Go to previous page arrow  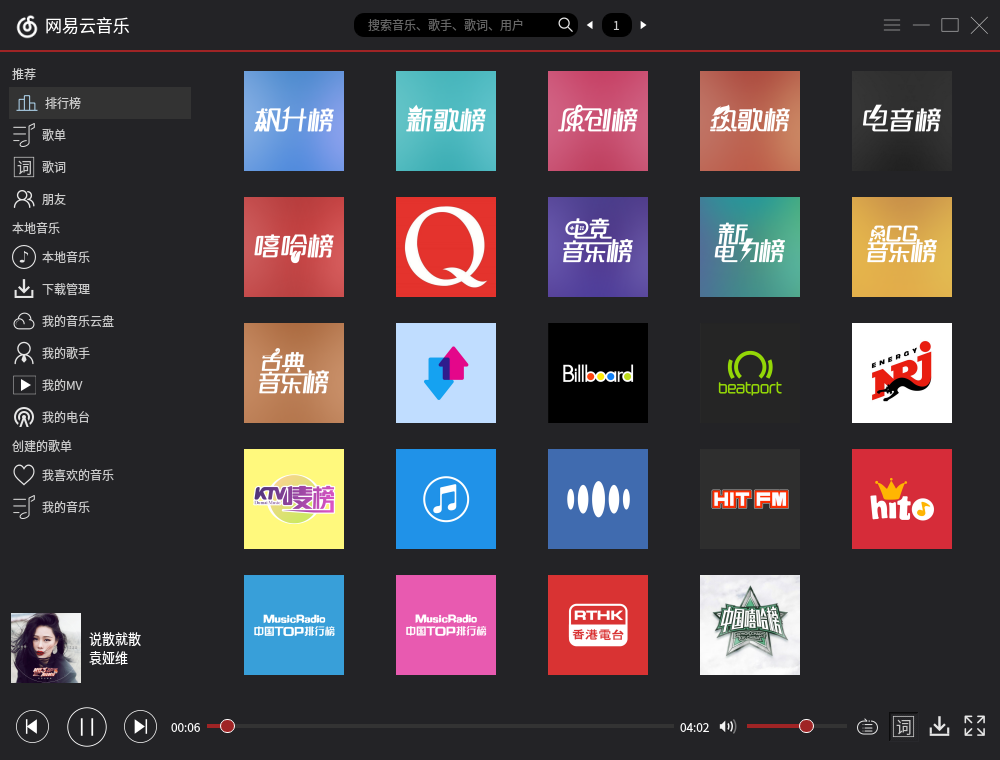pyautogui.click(x=590, y=25)
